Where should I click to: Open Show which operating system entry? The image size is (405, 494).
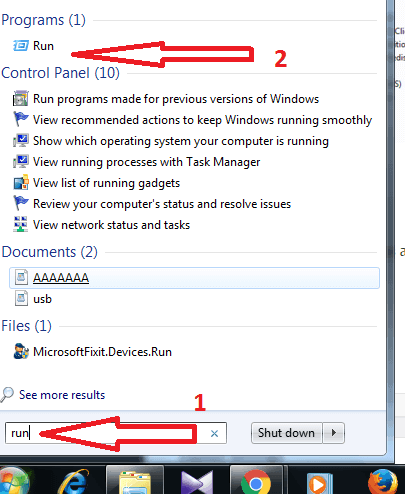pyautogui.click(x=171, y=141)
